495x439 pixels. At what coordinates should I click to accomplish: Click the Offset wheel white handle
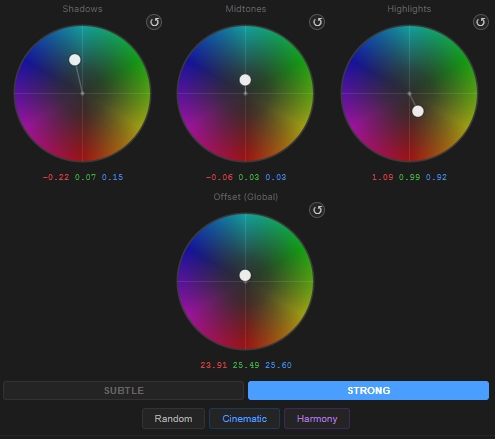click(x=245, y=275)
